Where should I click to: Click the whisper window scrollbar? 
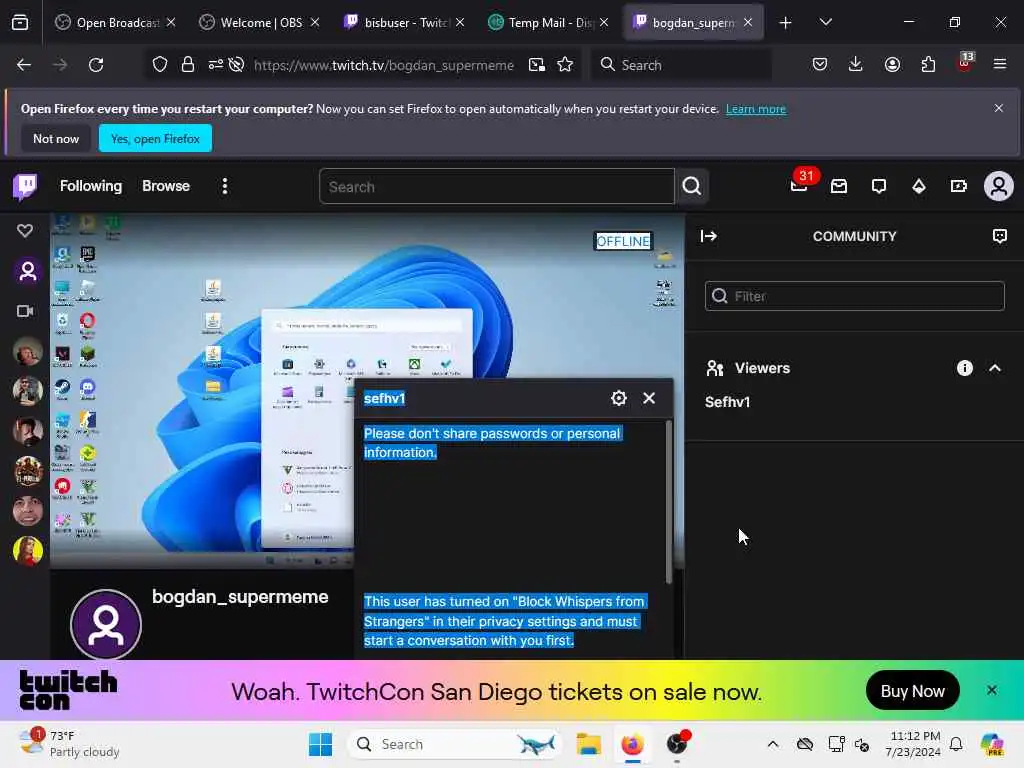tap(668, 502)
